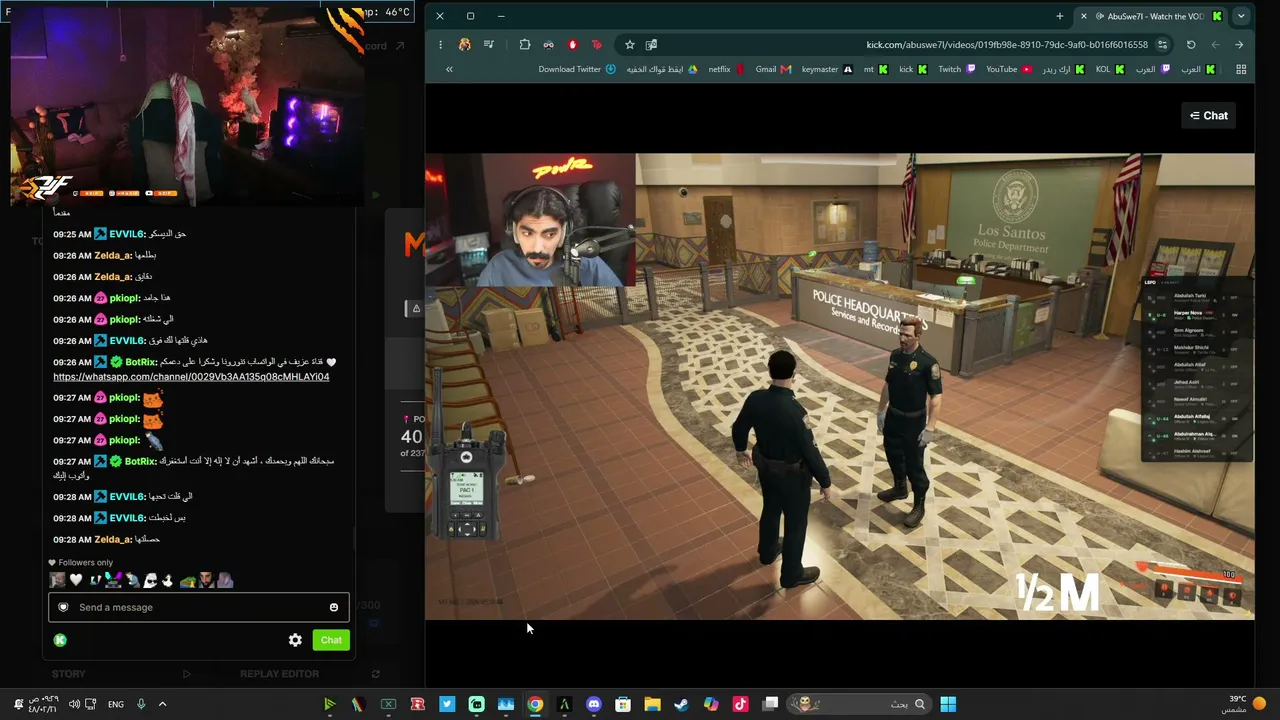Click the Zelda_a username at 09:28 AM

click(x=113, y=540)
